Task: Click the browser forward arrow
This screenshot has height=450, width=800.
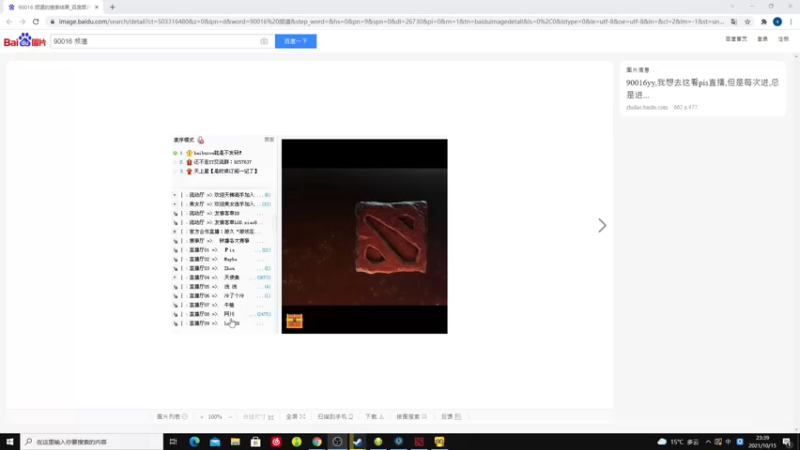Action: (x=22, y=21)
